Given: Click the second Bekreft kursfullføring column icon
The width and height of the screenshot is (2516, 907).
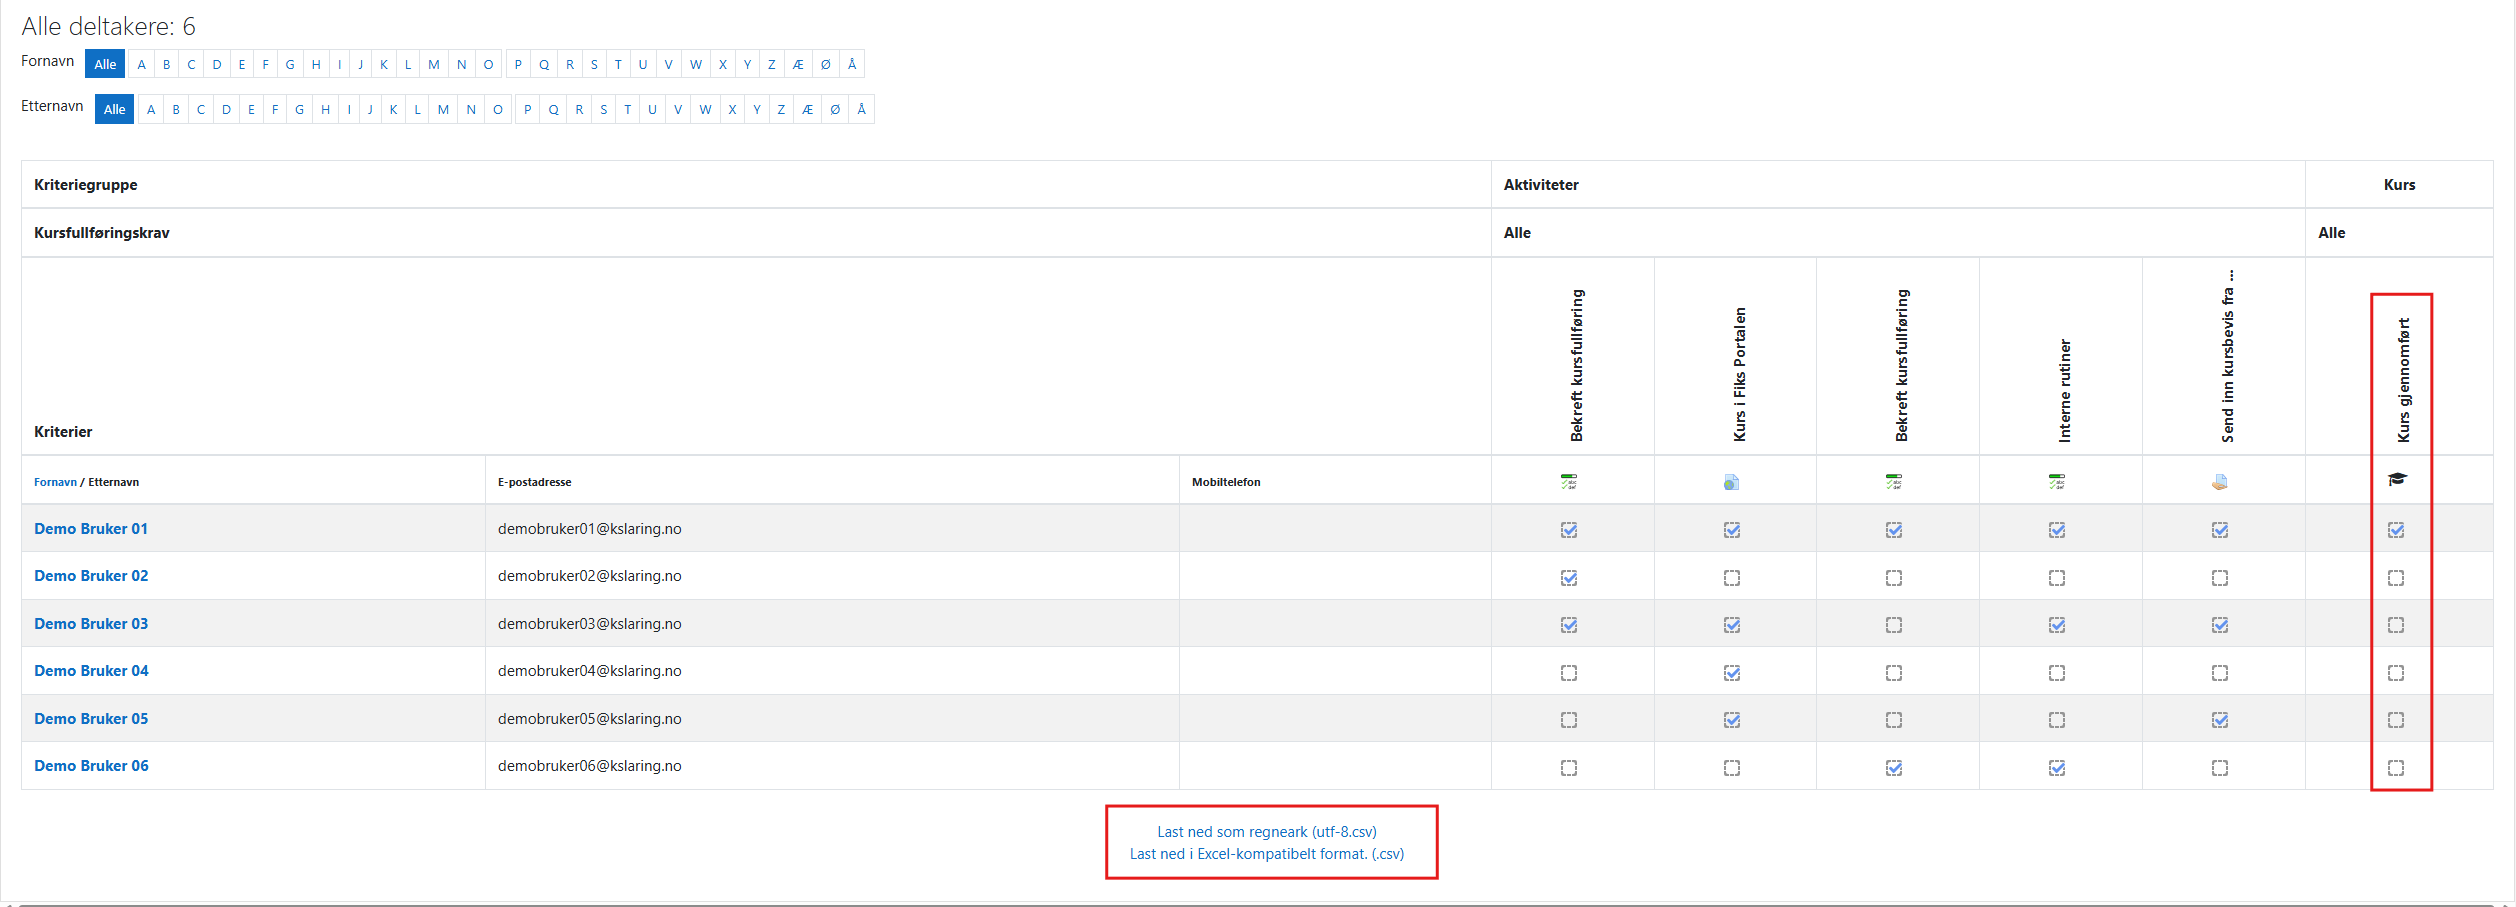Looking at the screenshot, I should (1893, 482).
